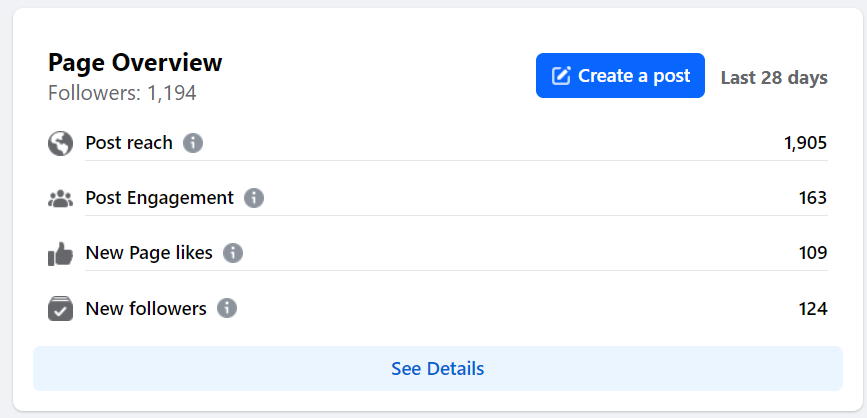The height and width of the screenshot is (418, 867).
Task: Click the checkmark box icon beside New followers
Action: tap(61, 309)
